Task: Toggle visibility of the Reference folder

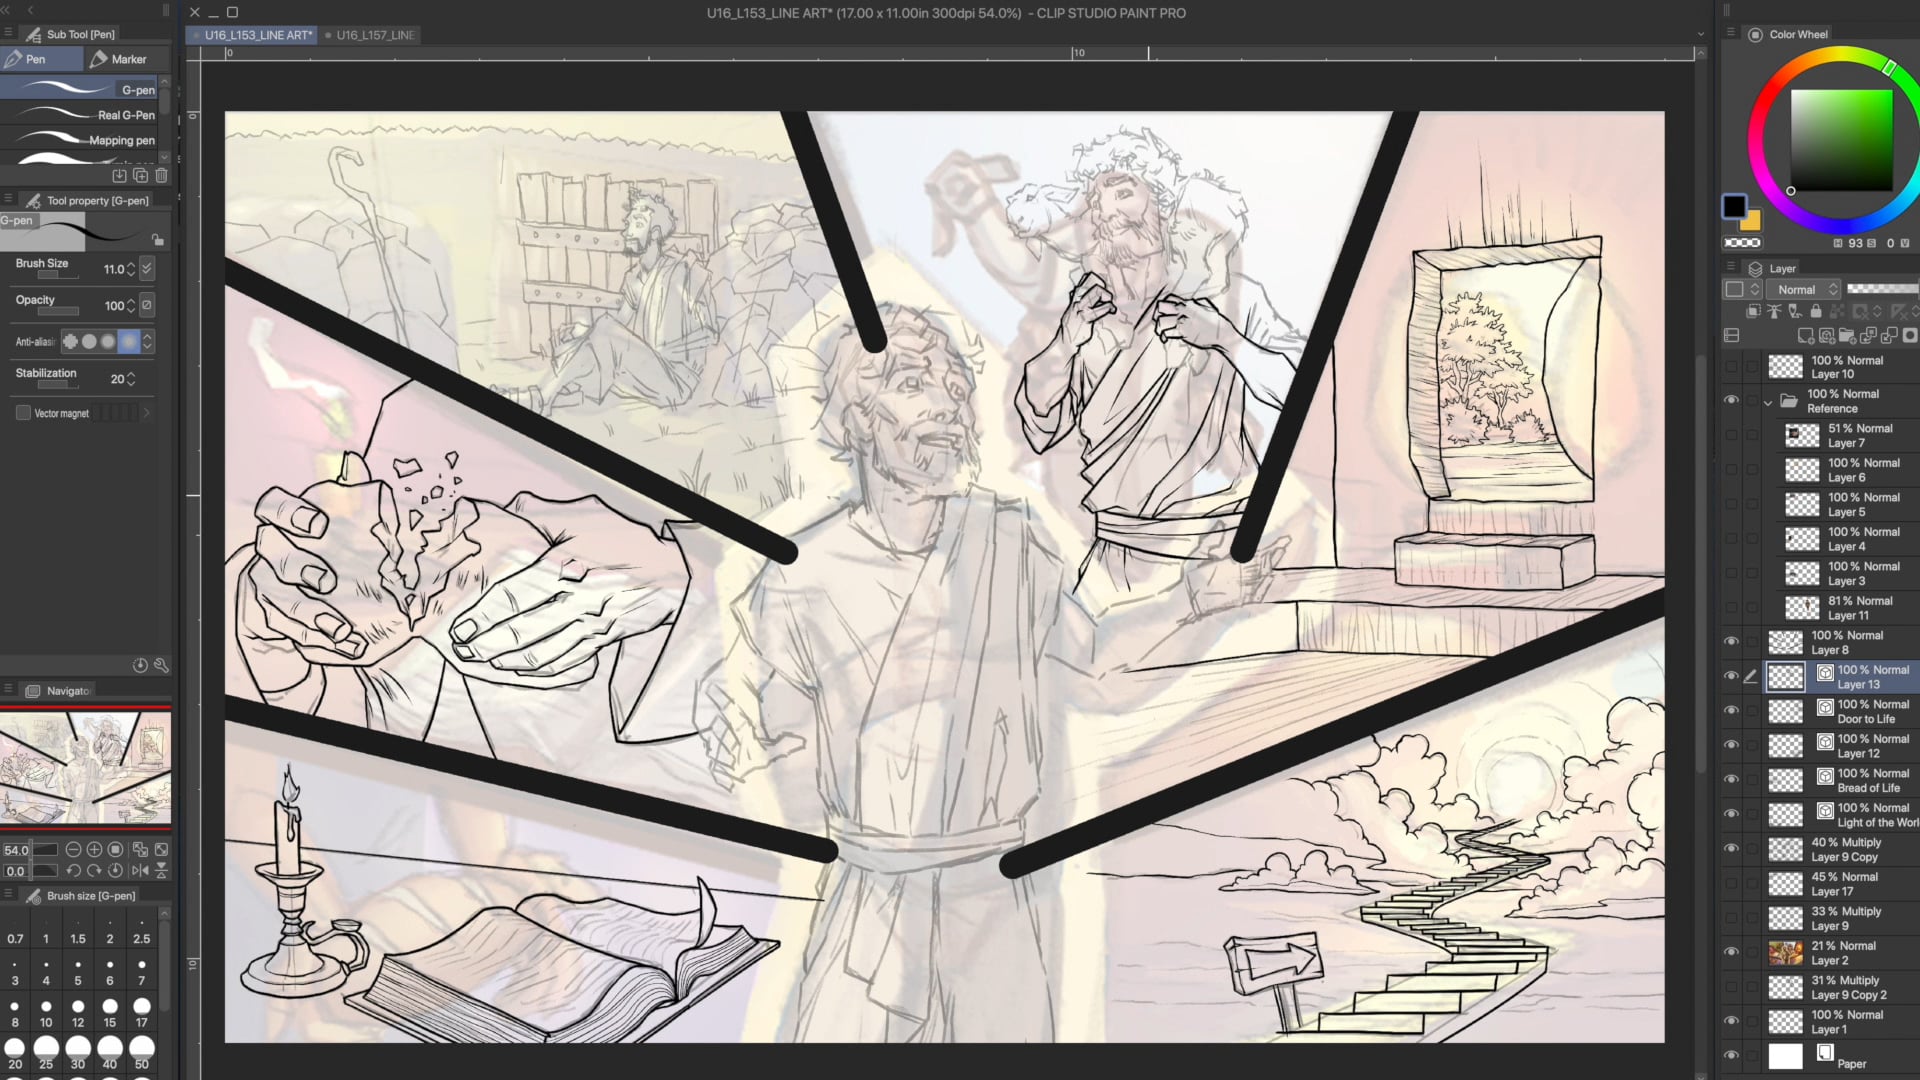Action: 1731,400
